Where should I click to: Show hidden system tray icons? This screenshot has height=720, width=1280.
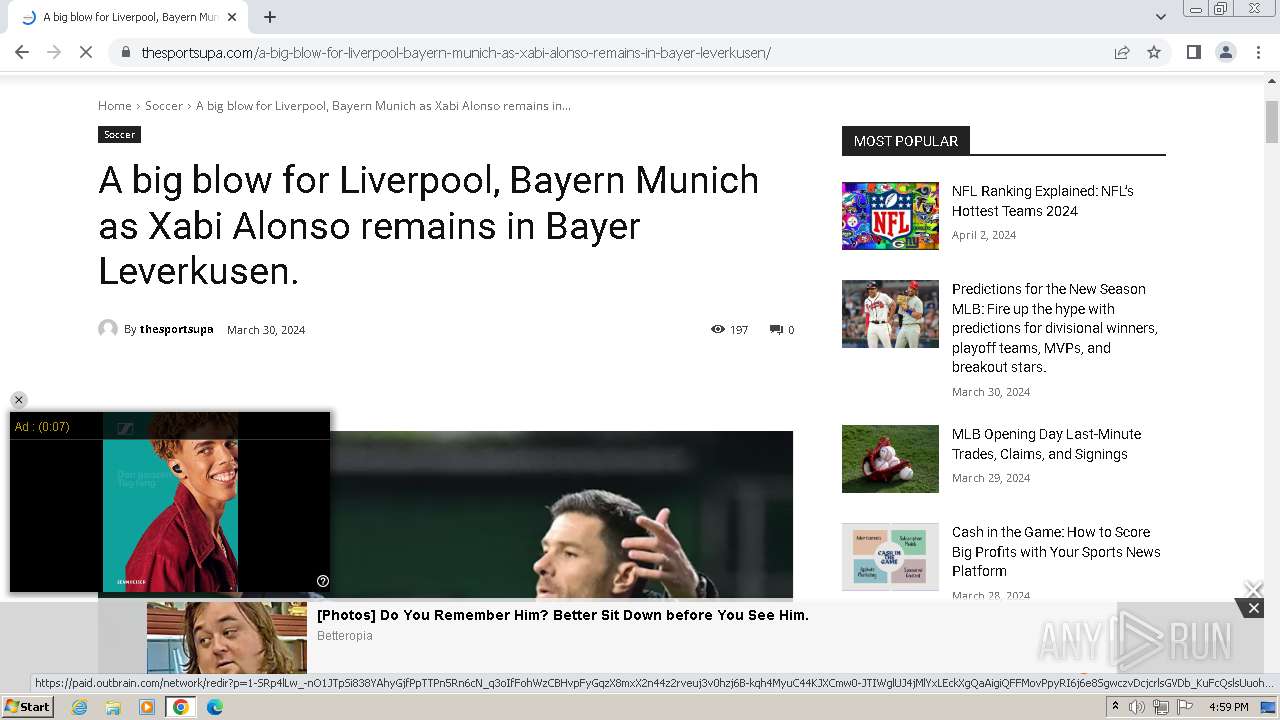[x=1116, y=707]
